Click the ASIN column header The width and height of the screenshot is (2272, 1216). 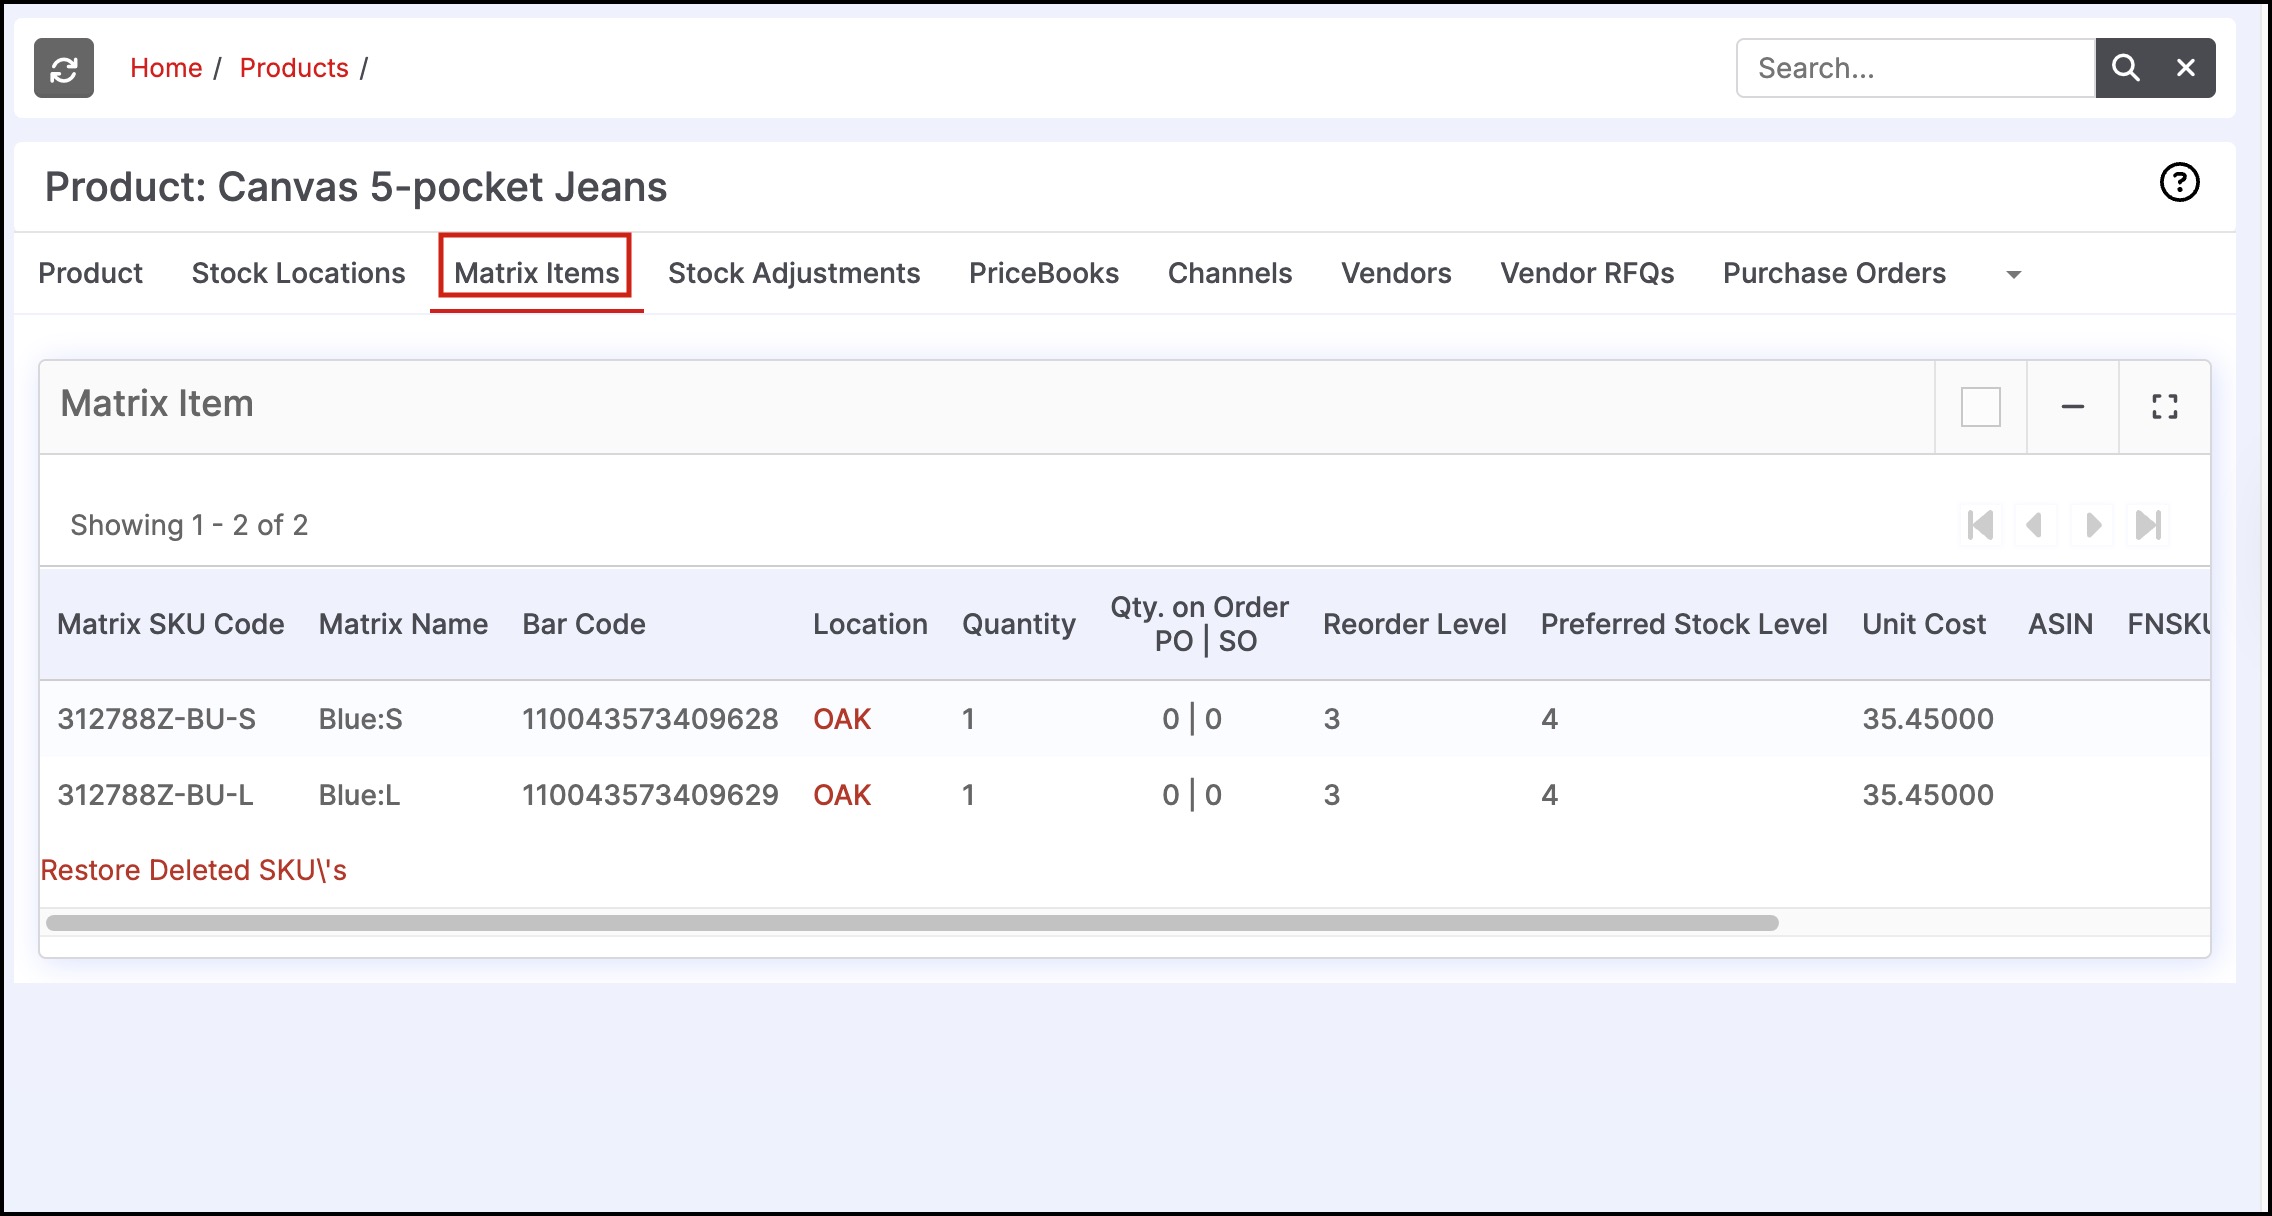tap(2060, 624)
